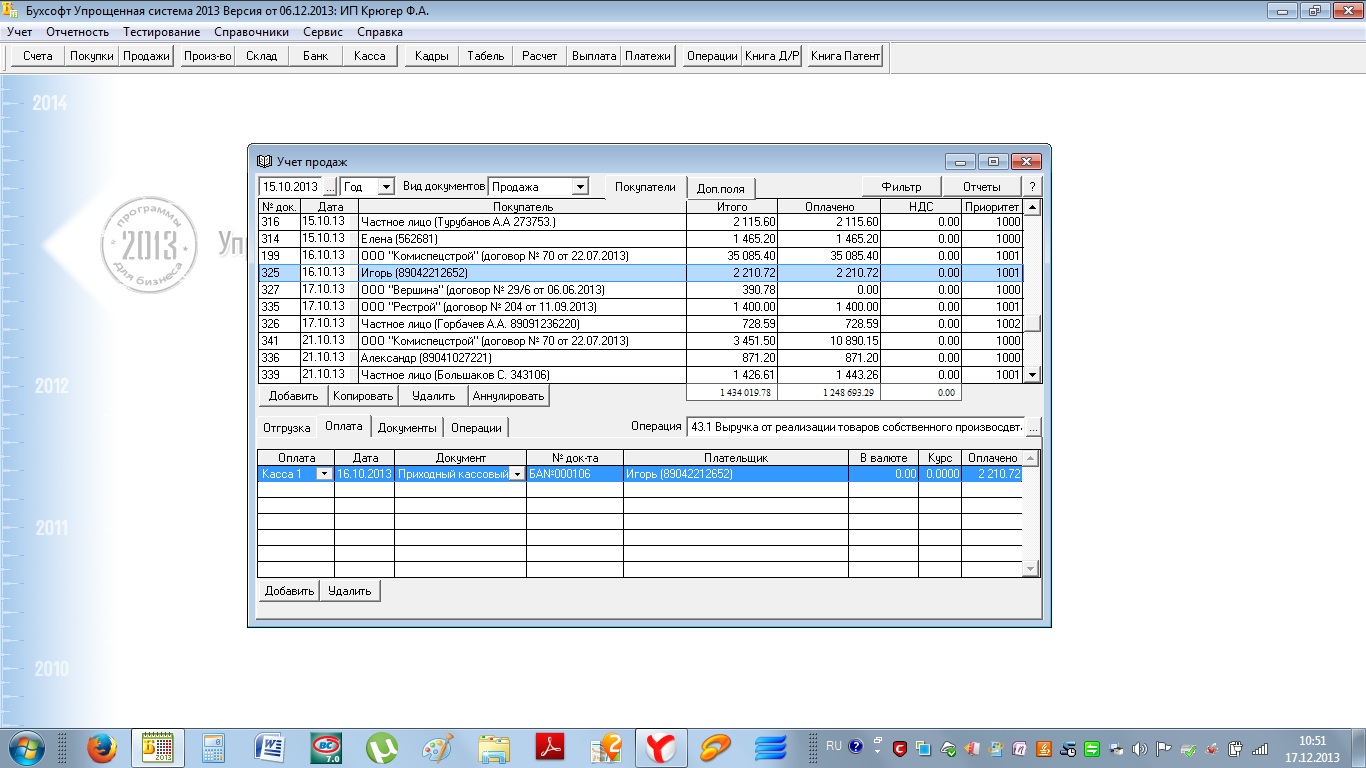Expand the Год period dropdown
1366x768 pixels.
coord(386,187)
